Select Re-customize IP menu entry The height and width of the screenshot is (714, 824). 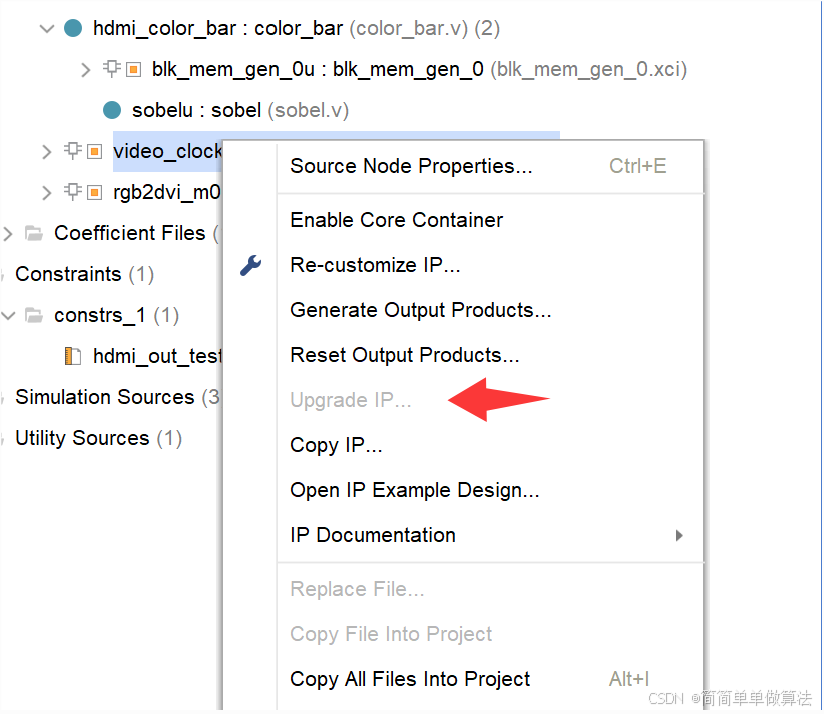click(x=490, y=265)
